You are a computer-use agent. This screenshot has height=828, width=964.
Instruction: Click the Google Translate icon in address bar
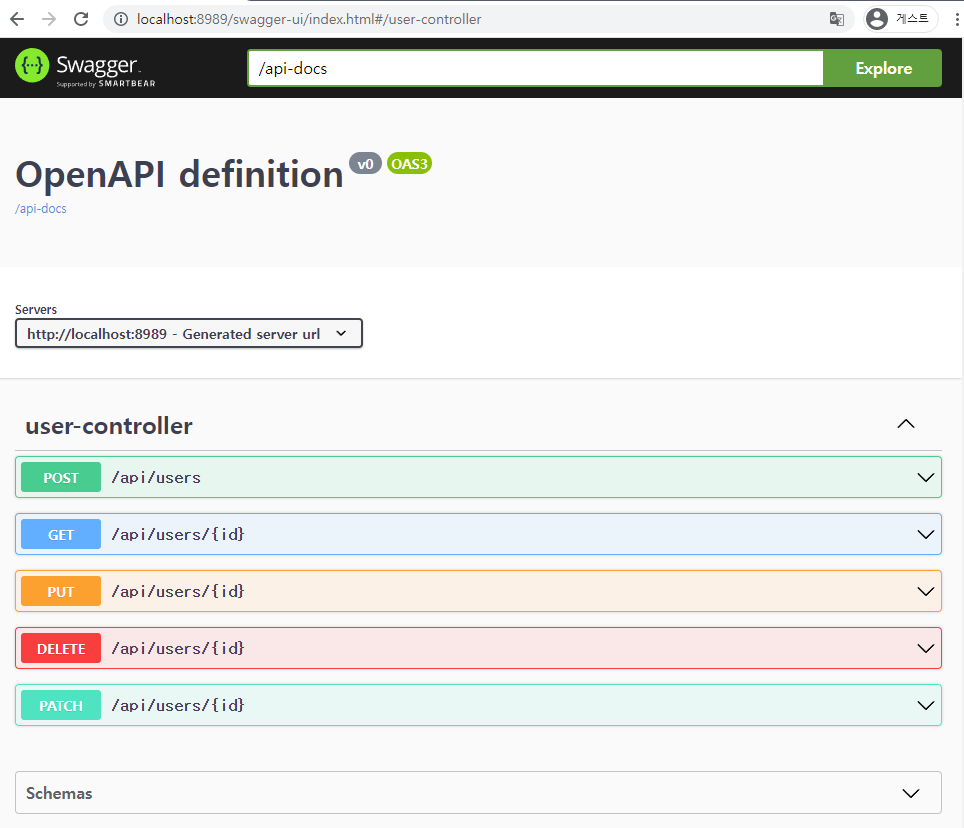[x=836, y=18]
